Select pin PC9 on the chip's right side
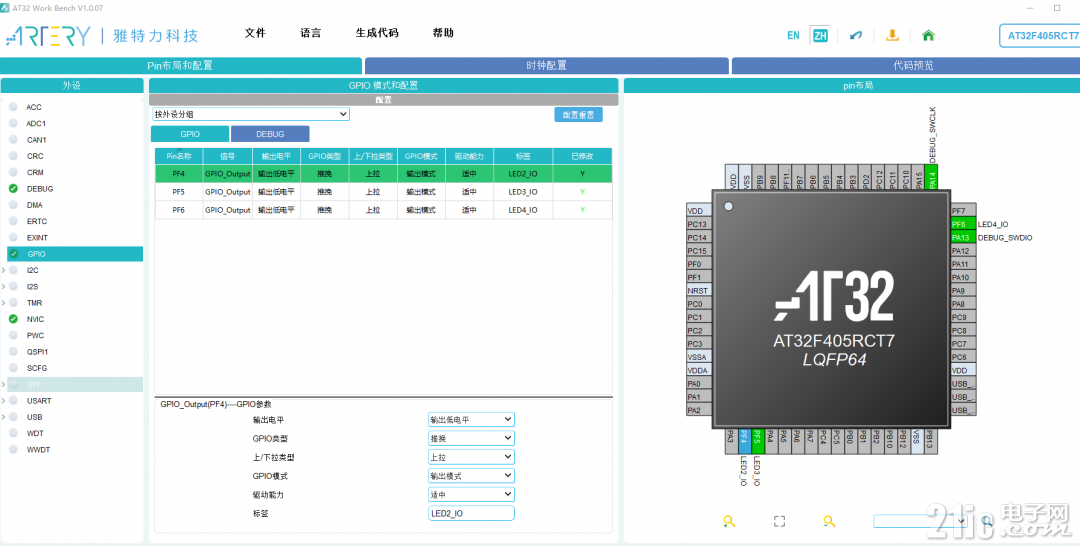Screen dimensions: 1080x546 (963, 317)
